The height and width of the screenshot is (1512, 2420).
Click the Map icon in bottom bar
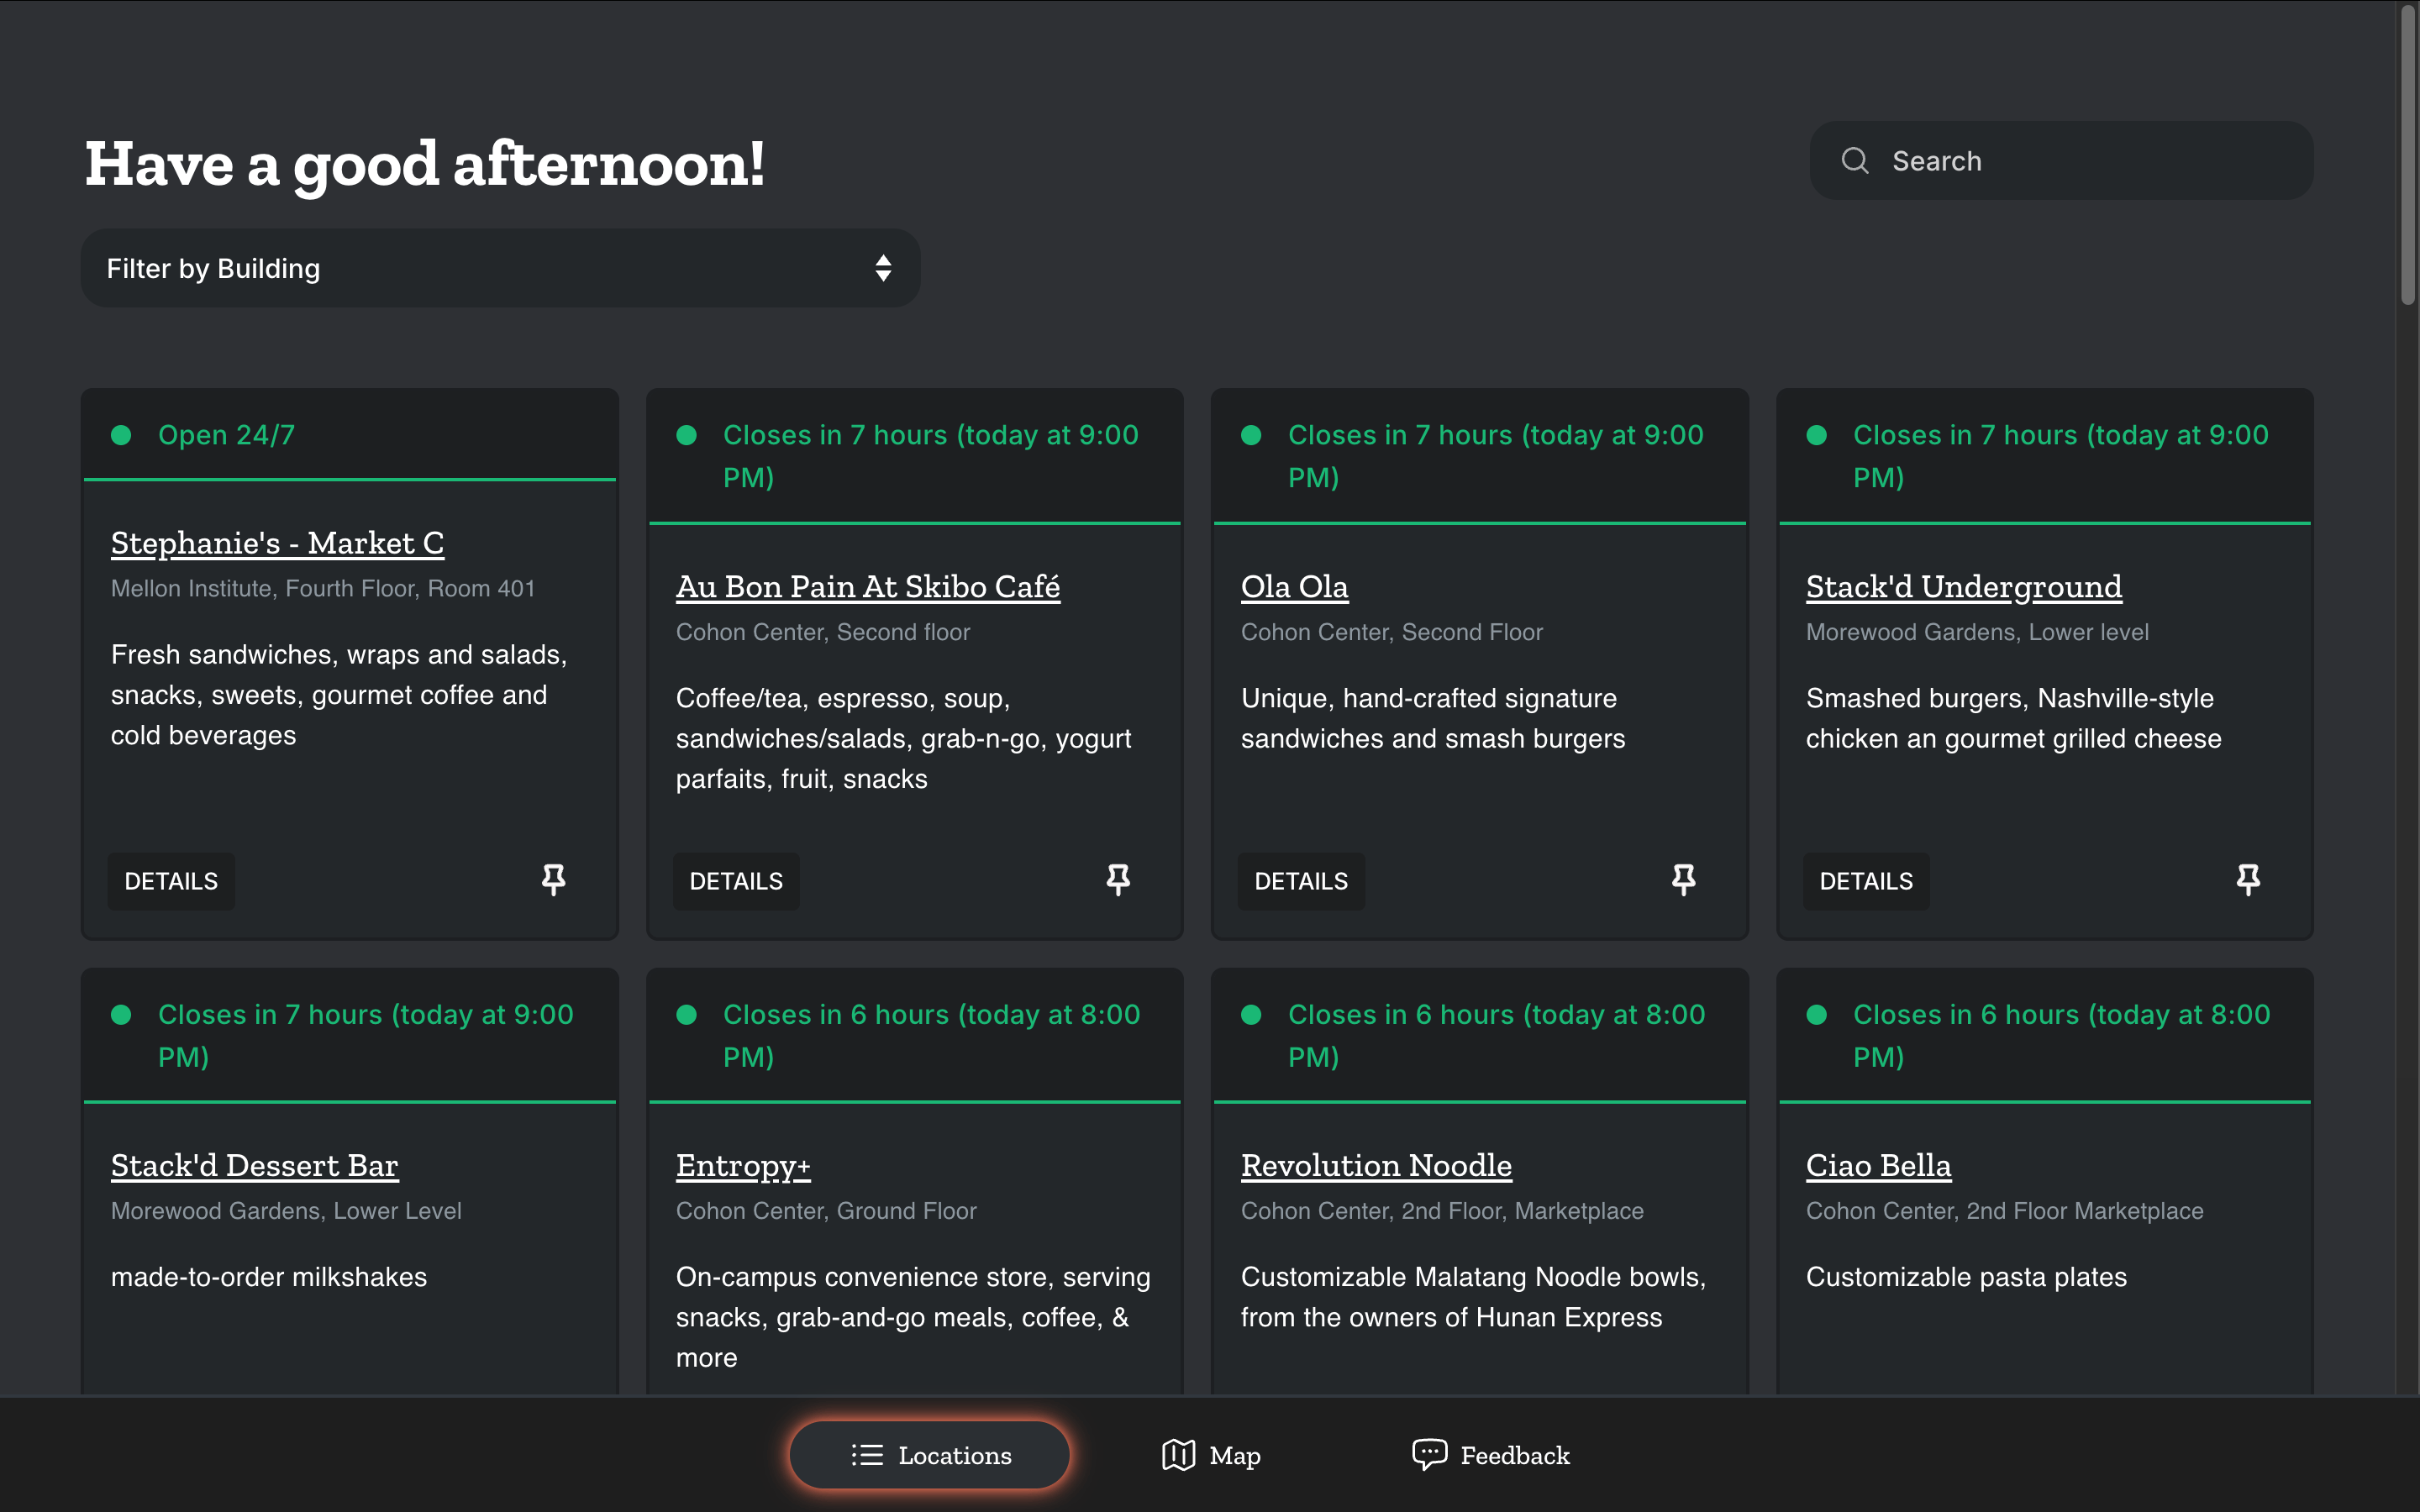tap(1178, 1455)
